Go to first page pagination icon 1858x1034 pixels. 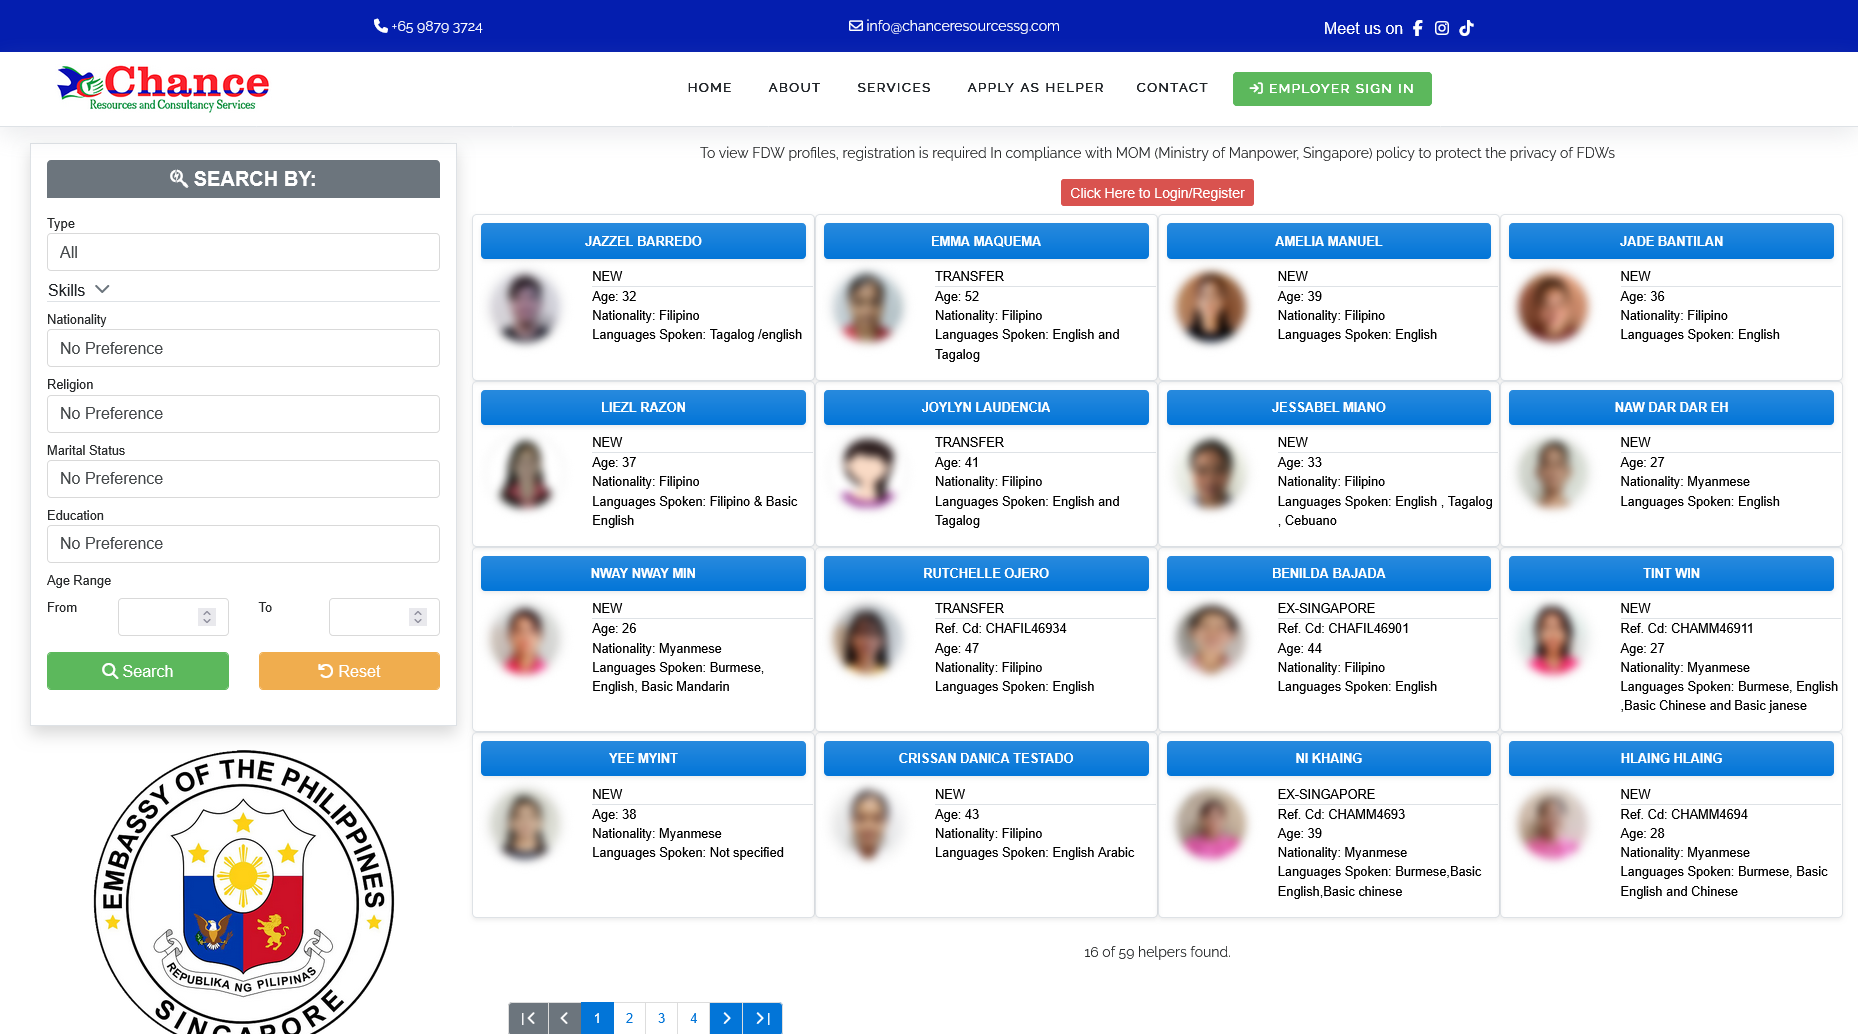(x=528, y=1018)
